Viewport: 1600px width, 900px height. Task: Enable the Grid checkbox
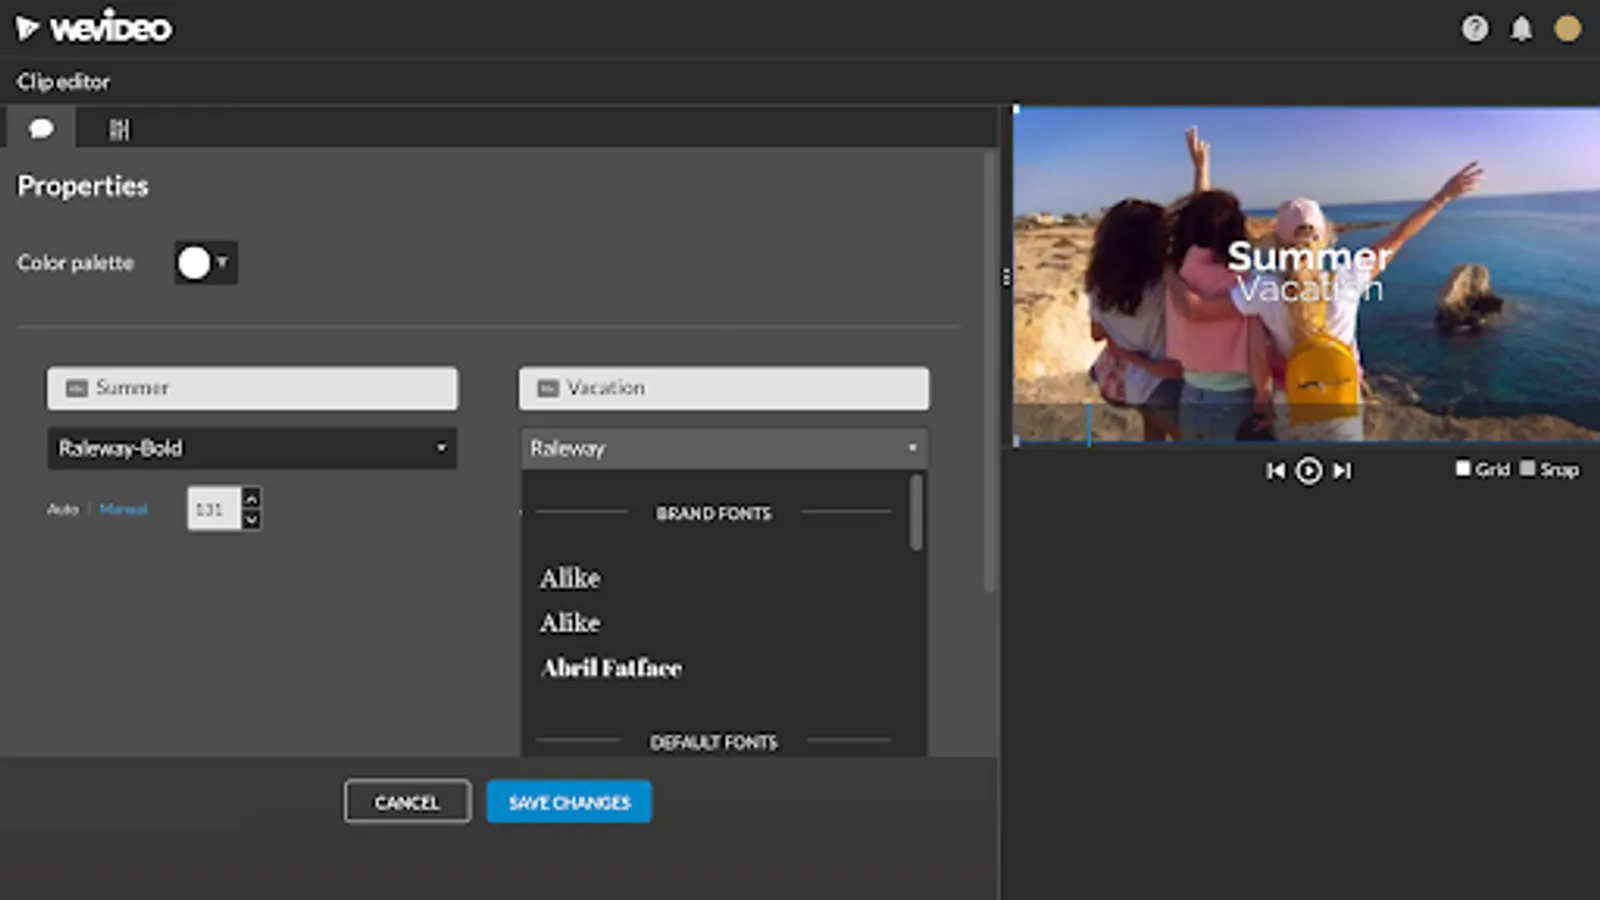(x=1463, y=468)
